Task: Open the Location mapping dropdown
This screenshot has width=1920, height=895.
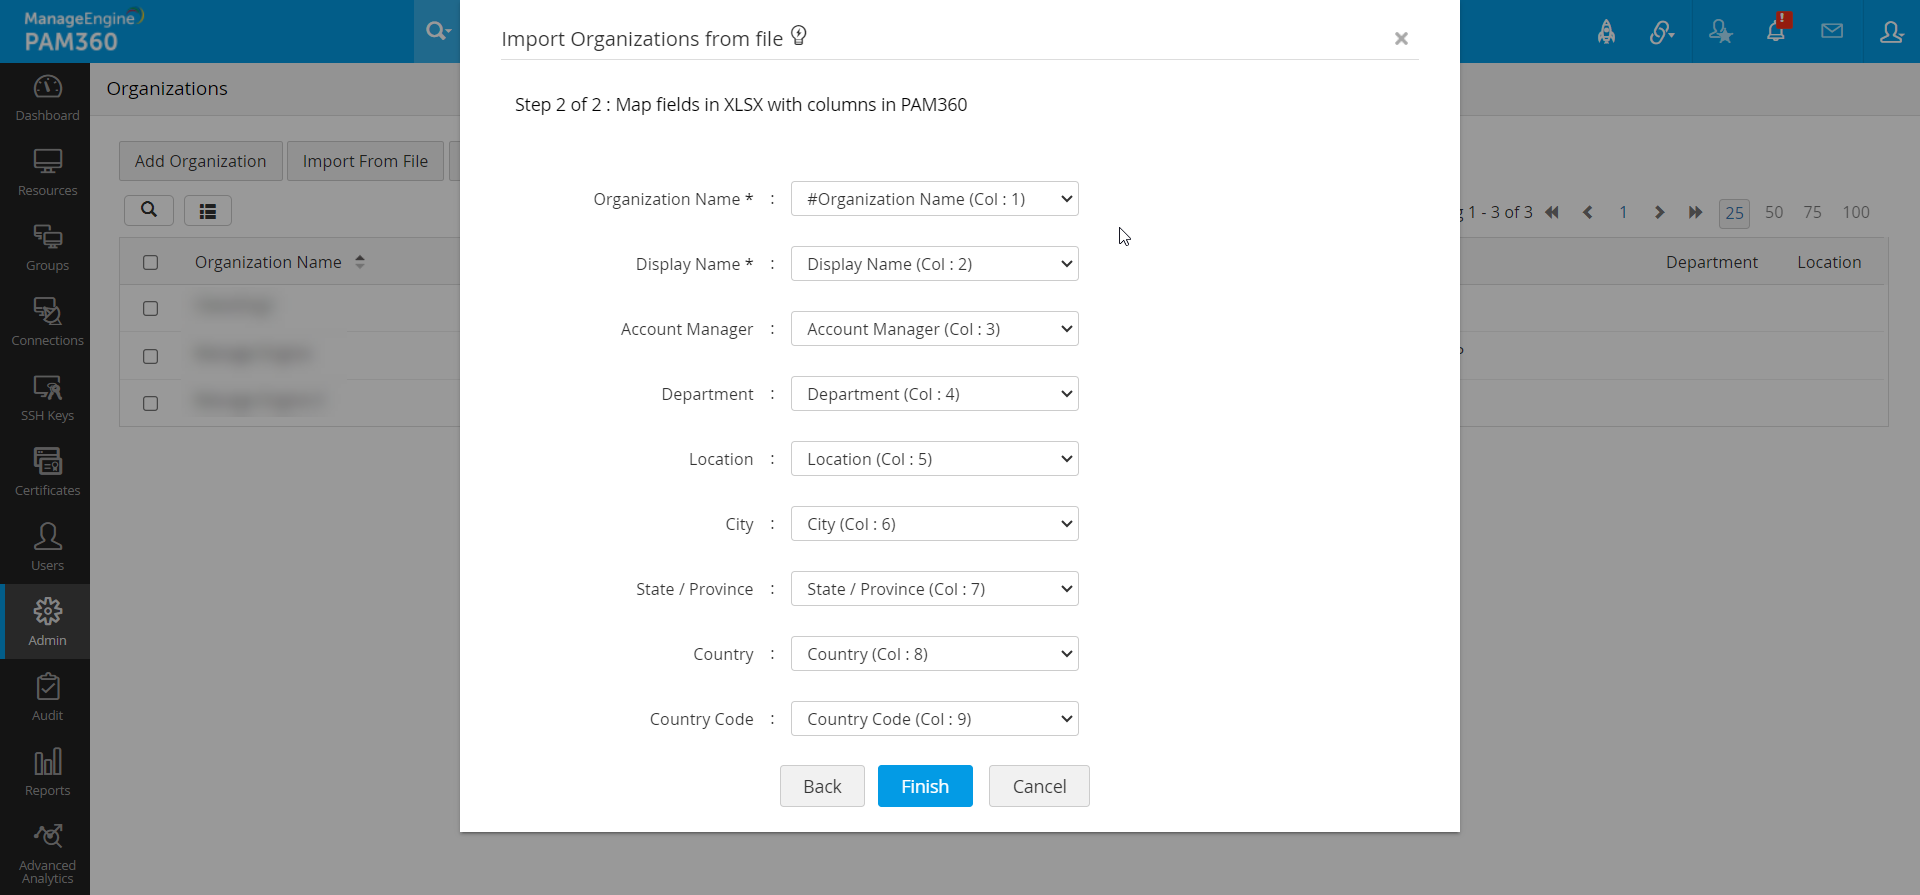Action: [935, 459]
